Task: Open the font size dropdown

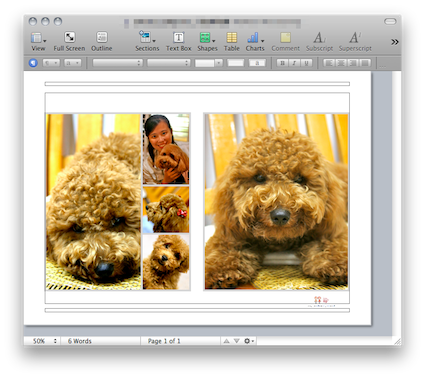Action: click(209, 63)
